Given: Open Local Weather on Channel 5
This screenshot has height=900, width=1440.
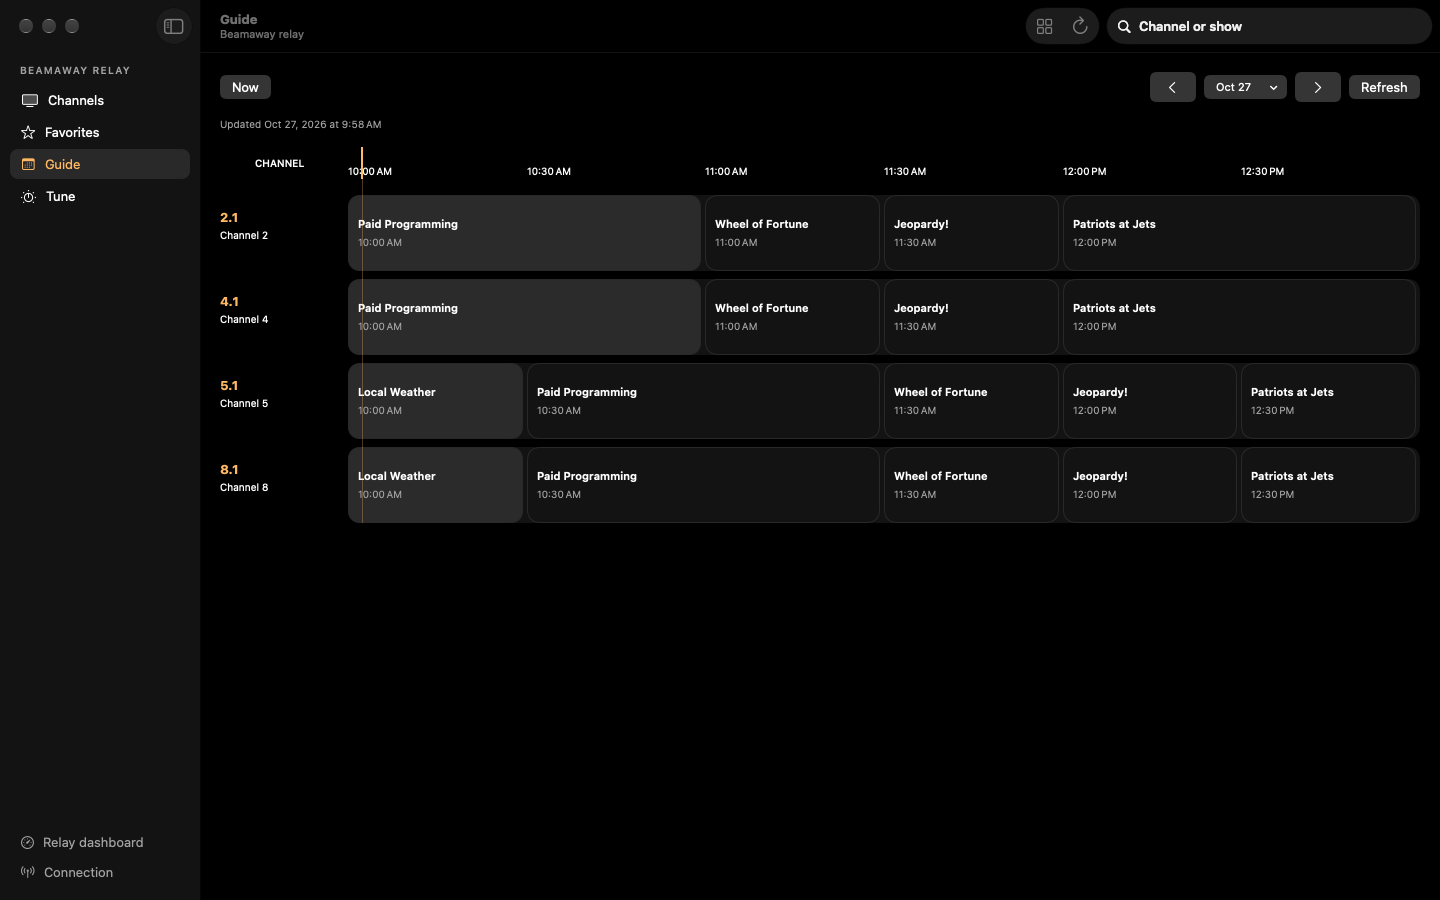Looking at the screenshot, I should [x=435, y=401].
